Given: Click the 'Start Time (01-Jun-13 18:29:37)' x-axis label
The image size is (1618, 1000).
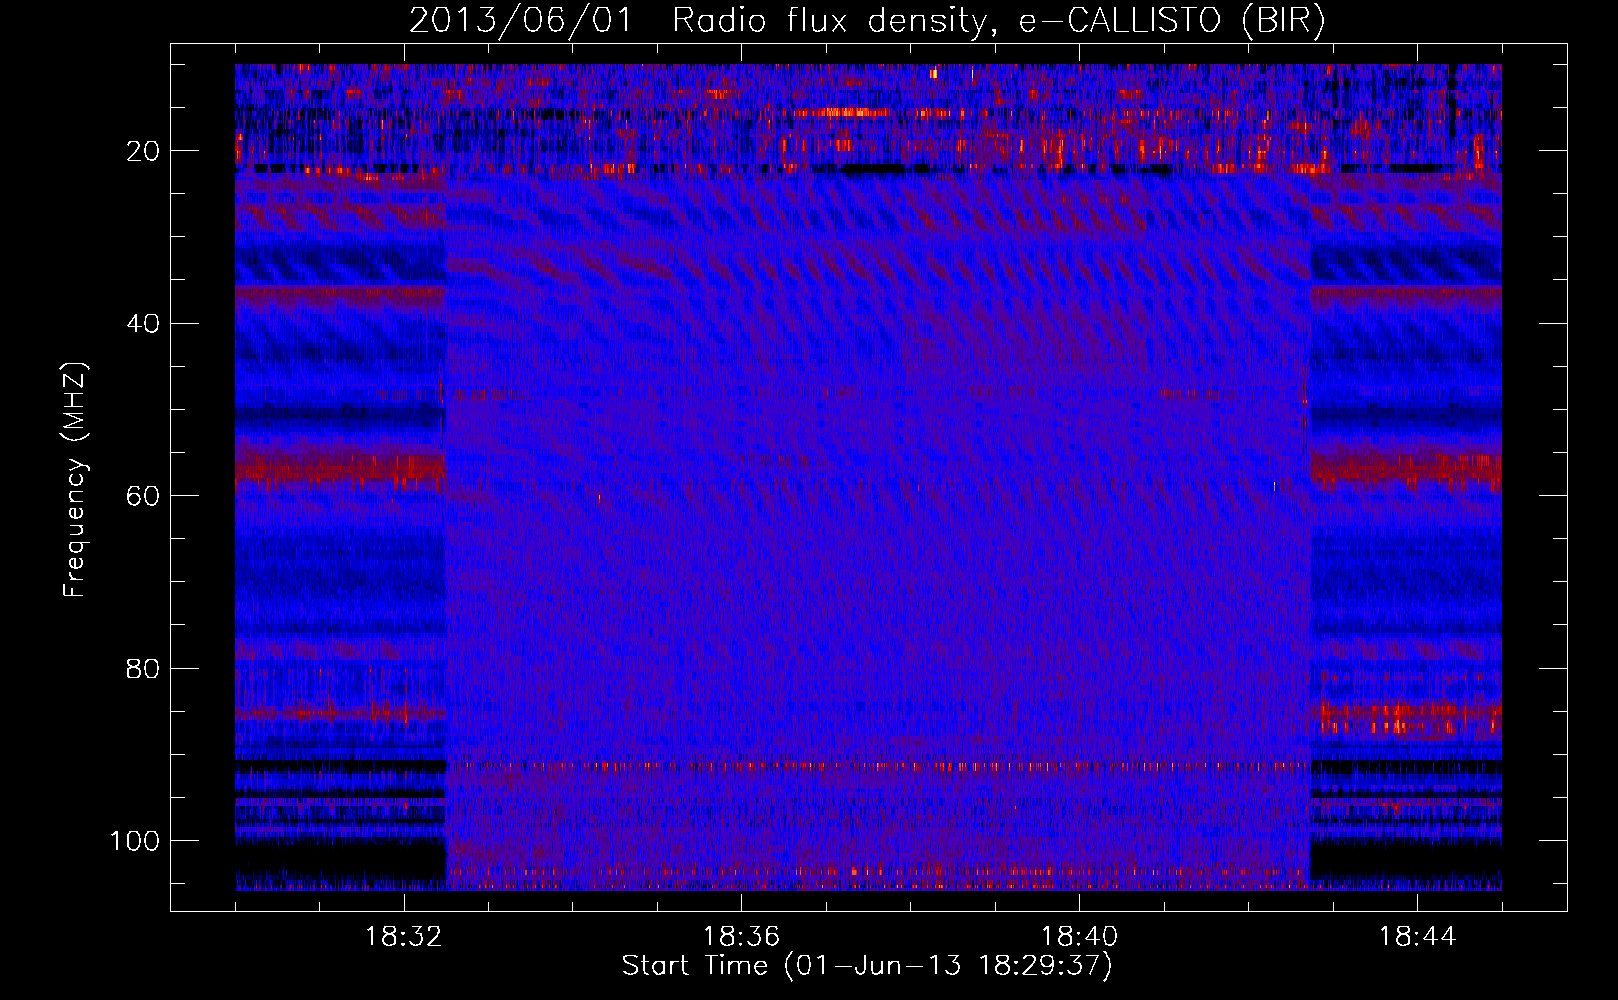Looking at the screenshot, I should pyautogui.click(x=867, y=966).
